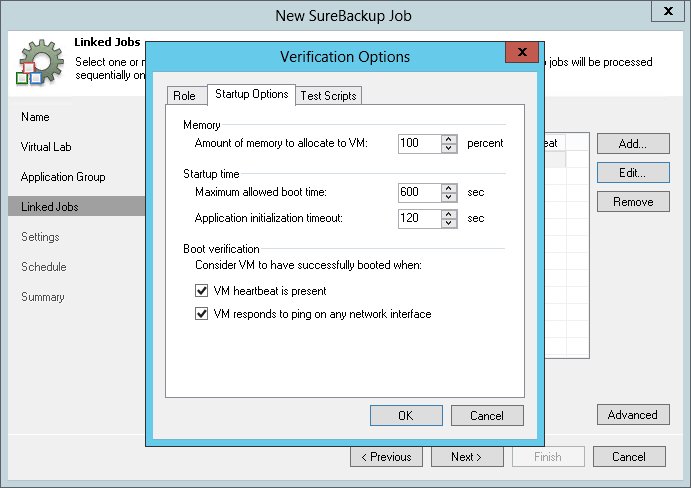The width and height of the screenshot is (691, 488).
Task: Select the Startup Options tab
Action: 251,94
